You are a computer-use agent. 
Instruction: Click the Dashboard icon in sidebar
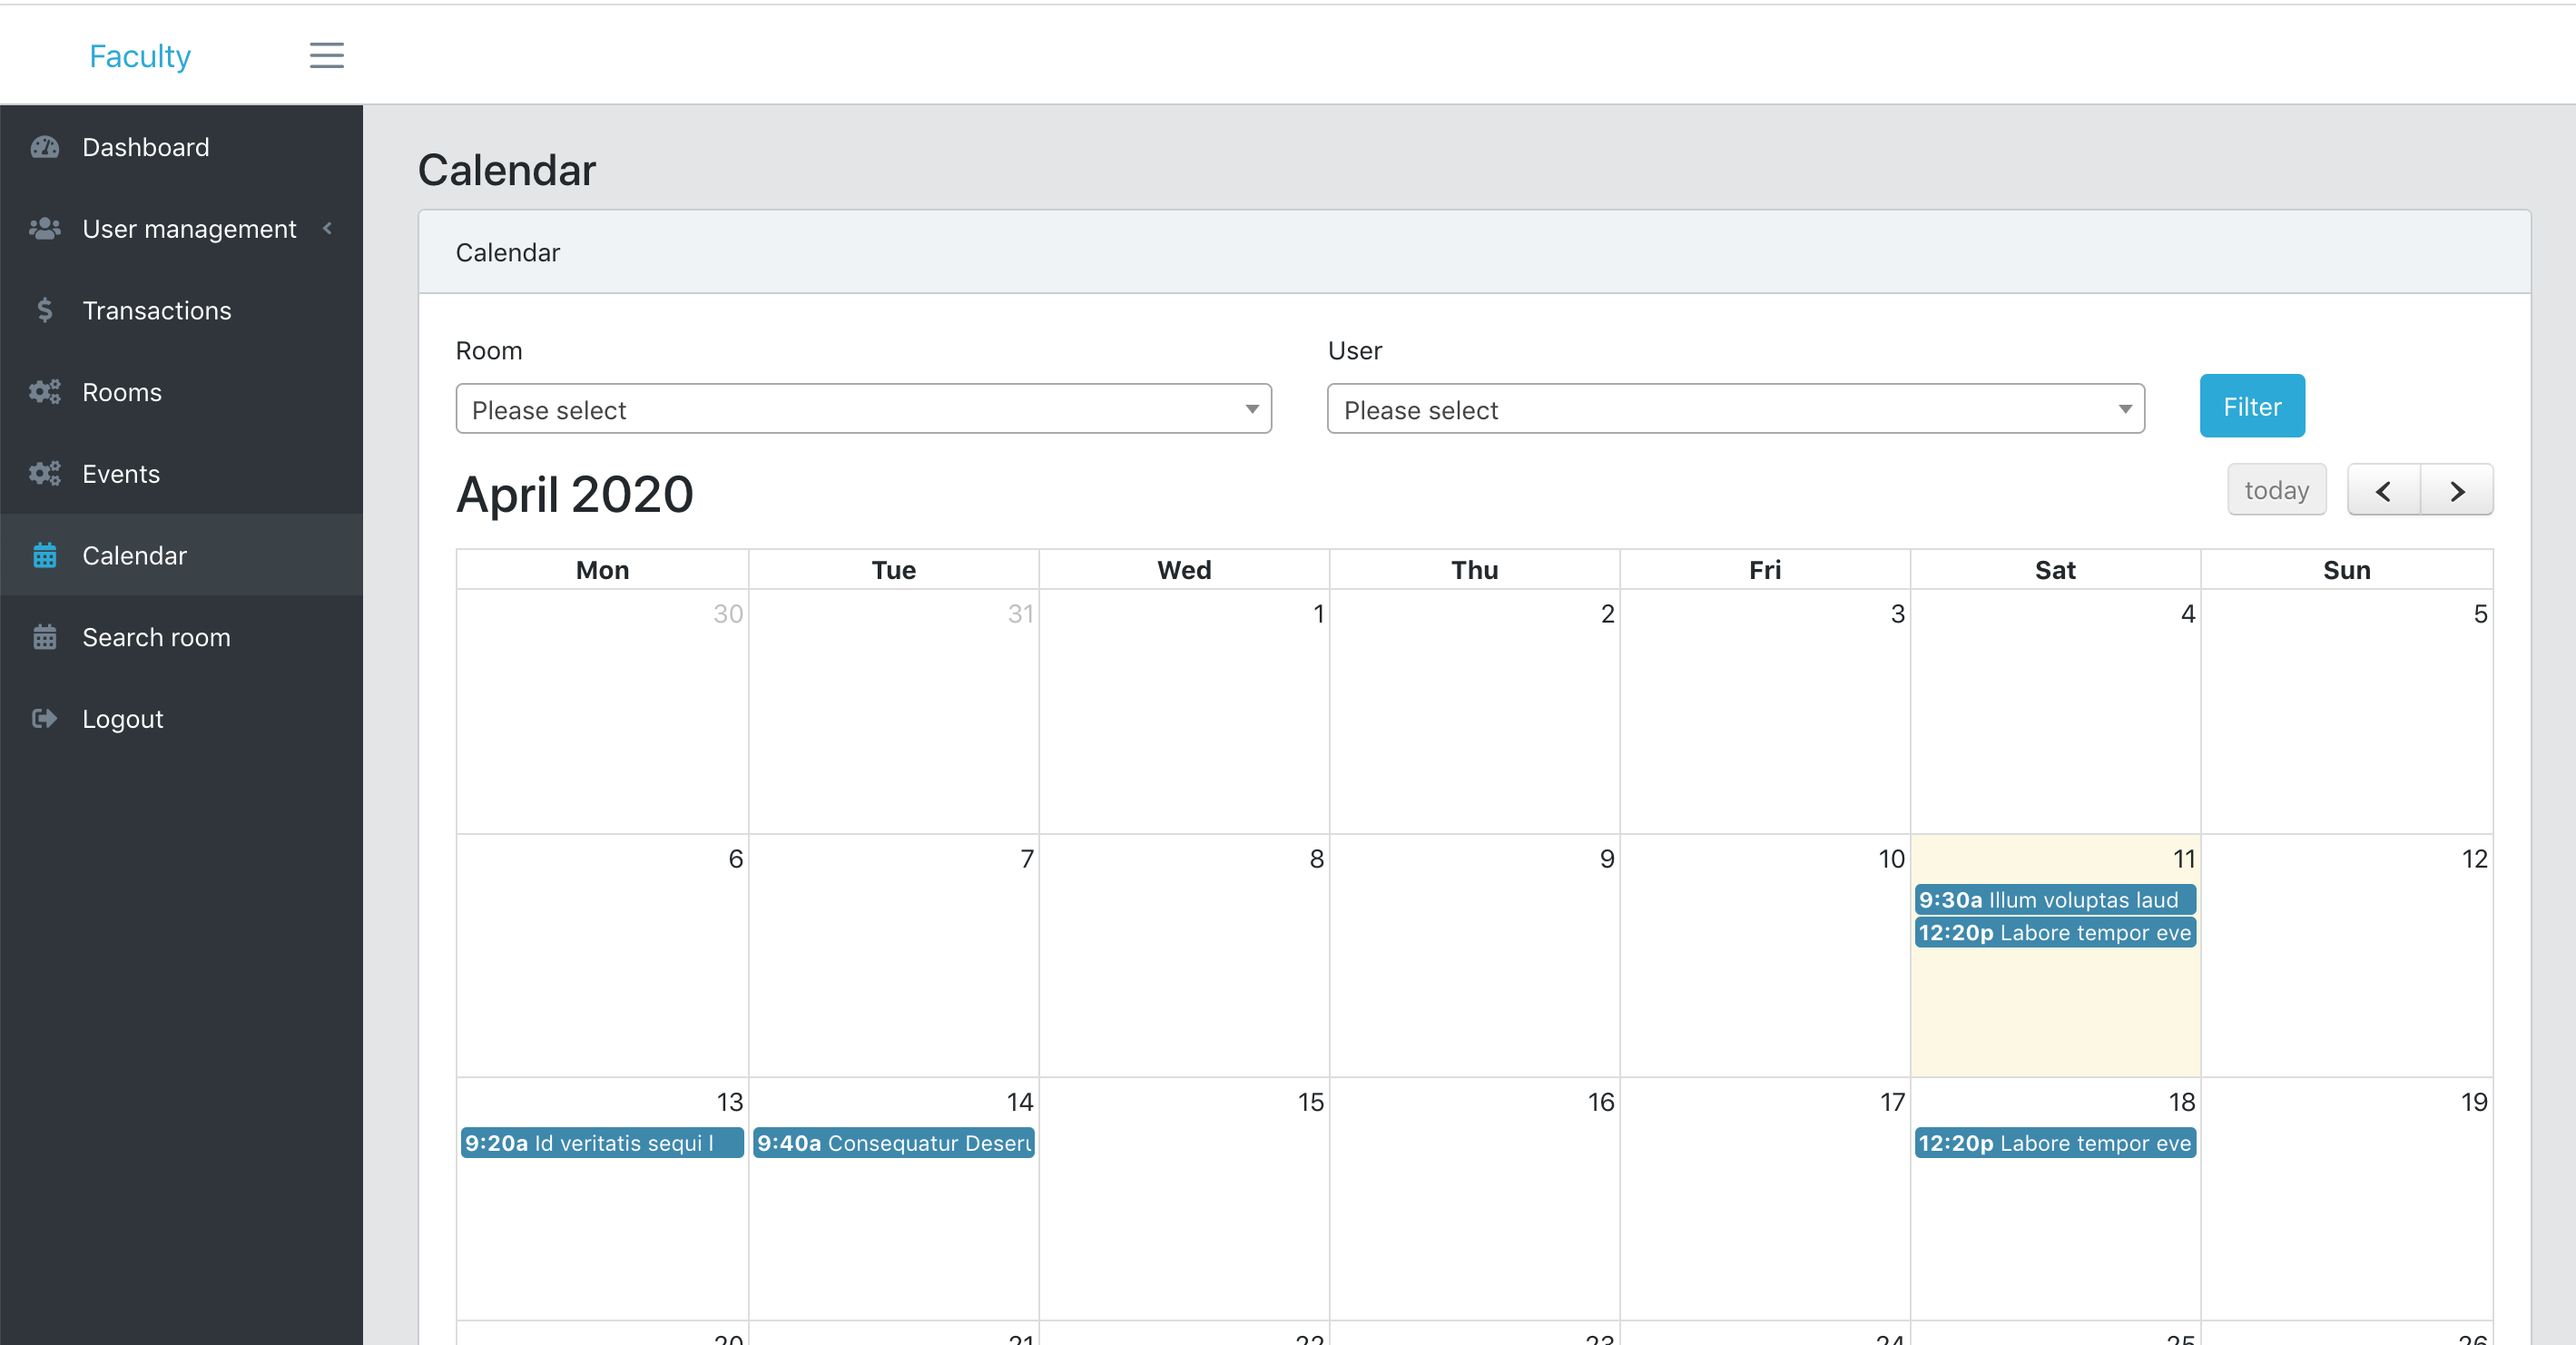[46, 146]
